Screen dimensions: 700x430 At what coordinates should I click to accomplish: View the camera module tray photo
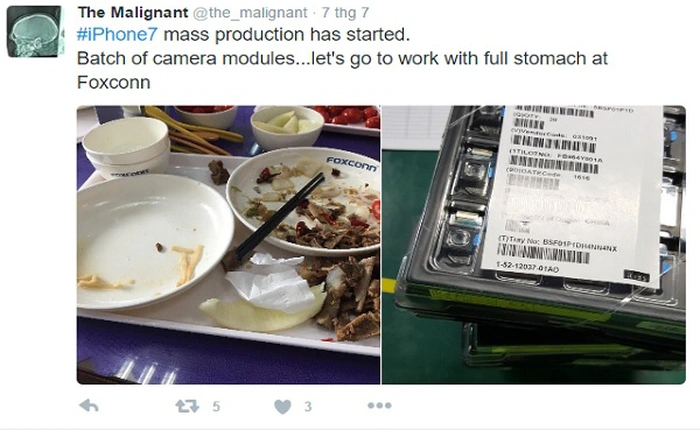coord(533,245)
